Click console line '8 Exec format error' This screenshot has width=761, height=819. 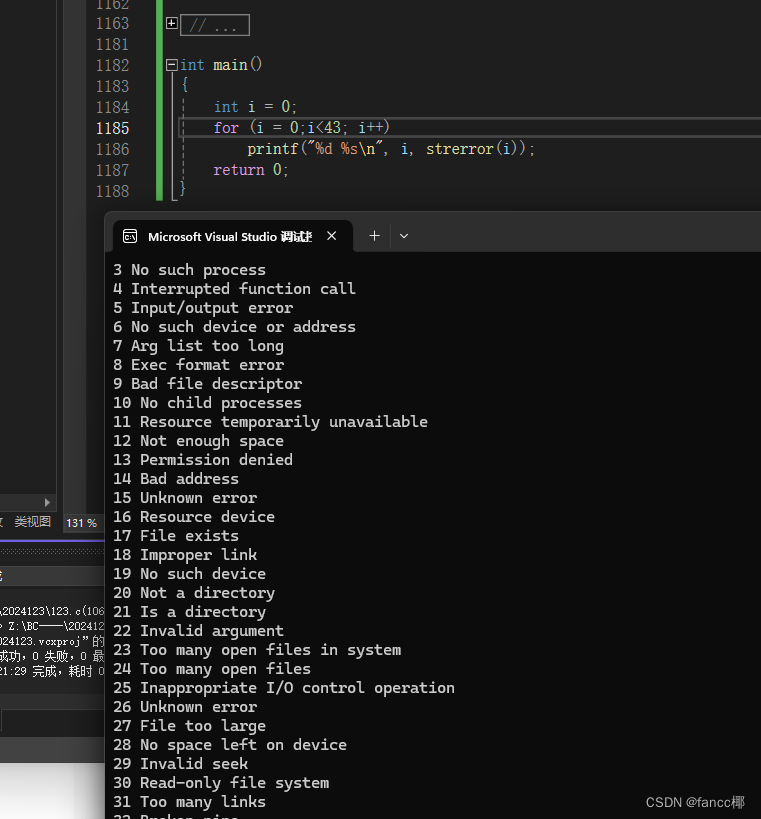pyautogui.click(x=198, y=365)
